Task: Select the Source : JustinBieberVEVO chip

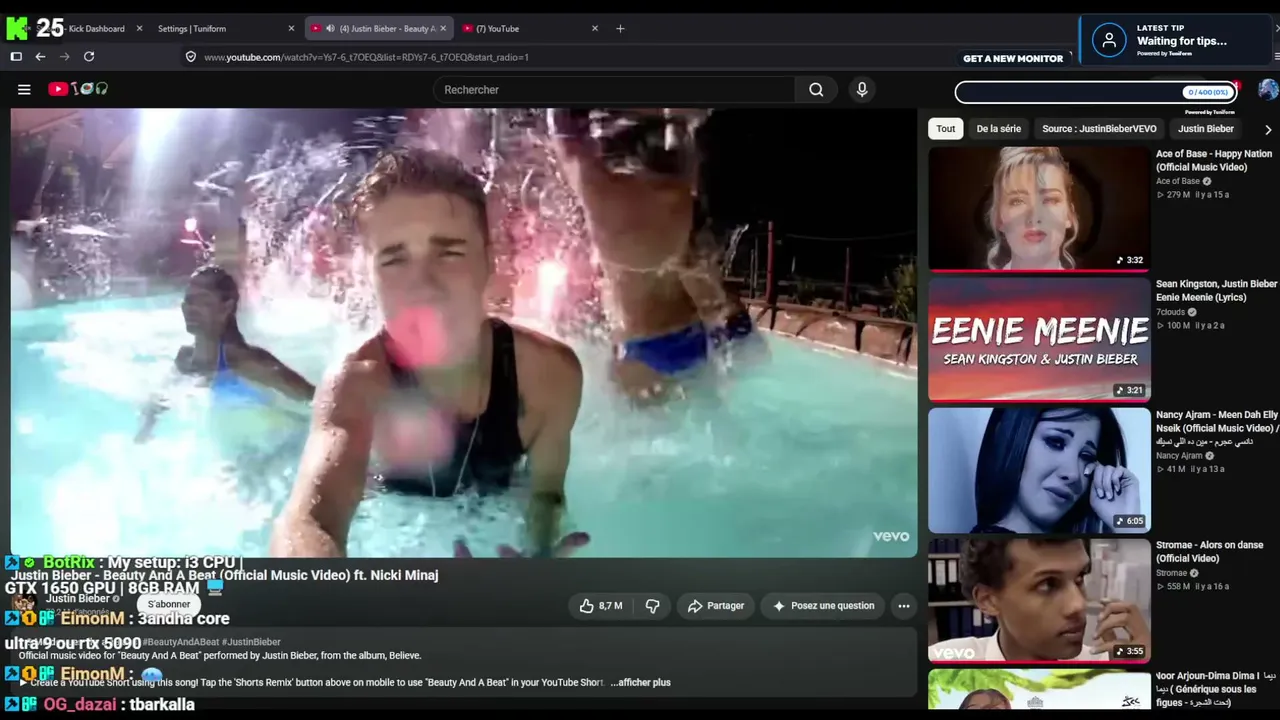Action: tap(1099, 129)
